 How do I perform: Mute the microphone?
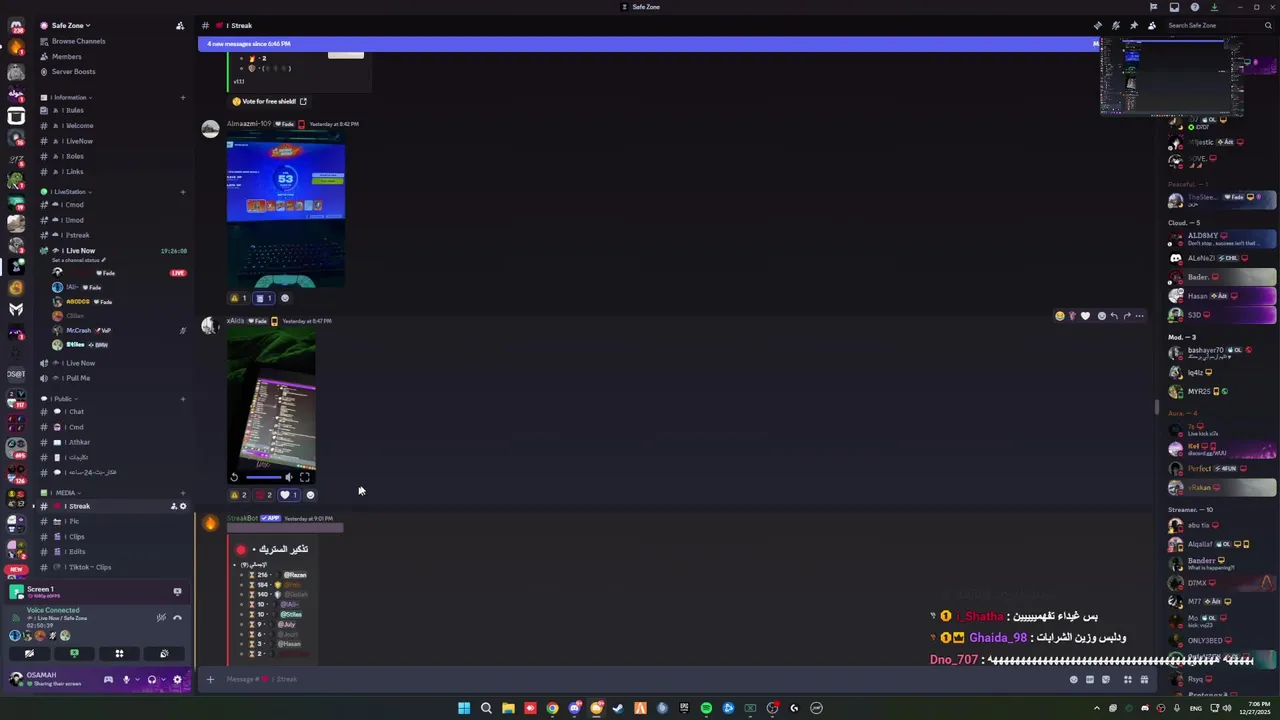tap(126, 680)
